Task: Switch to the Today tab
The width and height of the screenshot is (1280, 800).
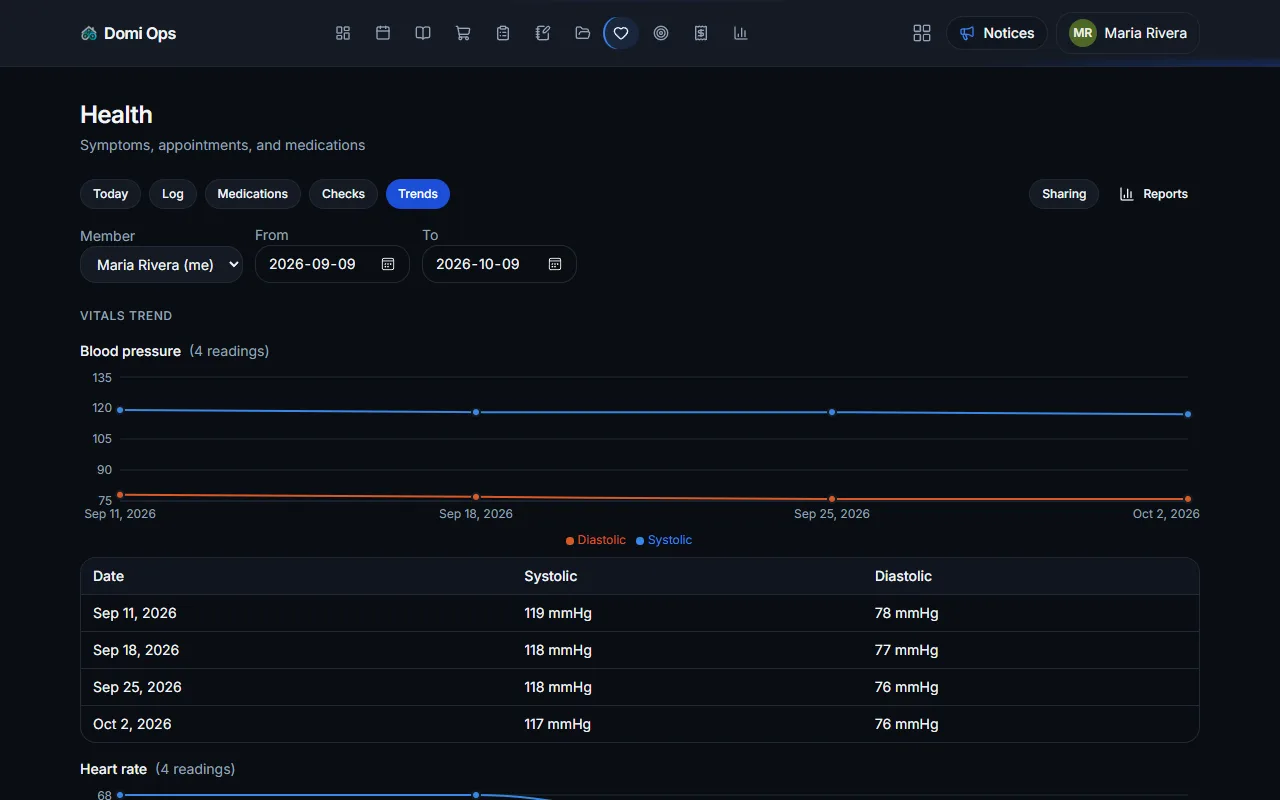Action: point(110,194)
